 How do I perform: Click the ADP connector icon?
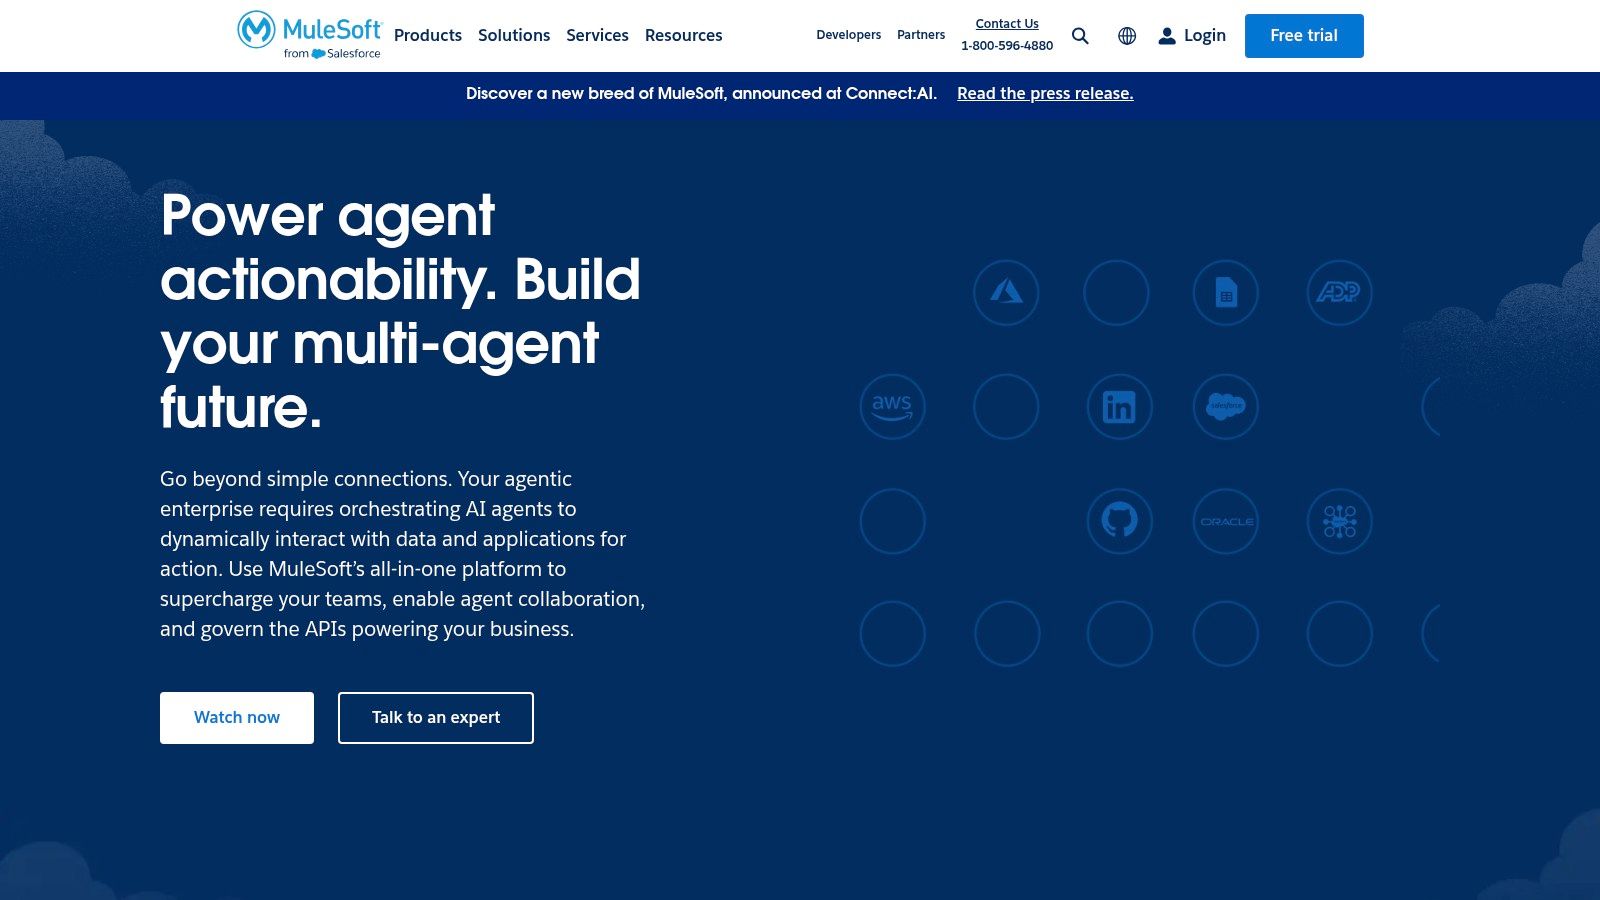1340,293
